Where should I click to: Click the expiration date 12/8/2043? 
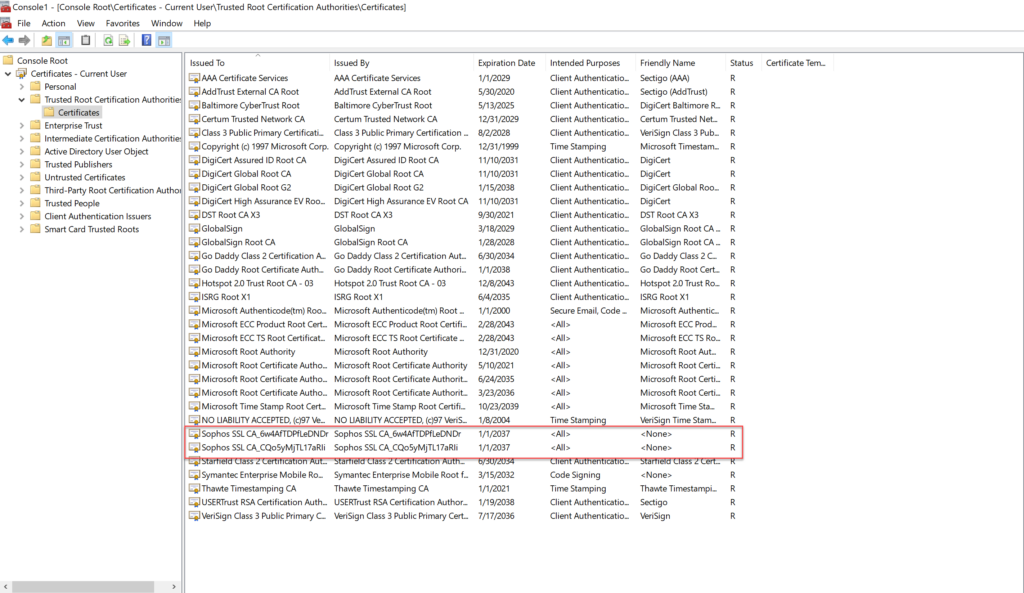(496, 283)
